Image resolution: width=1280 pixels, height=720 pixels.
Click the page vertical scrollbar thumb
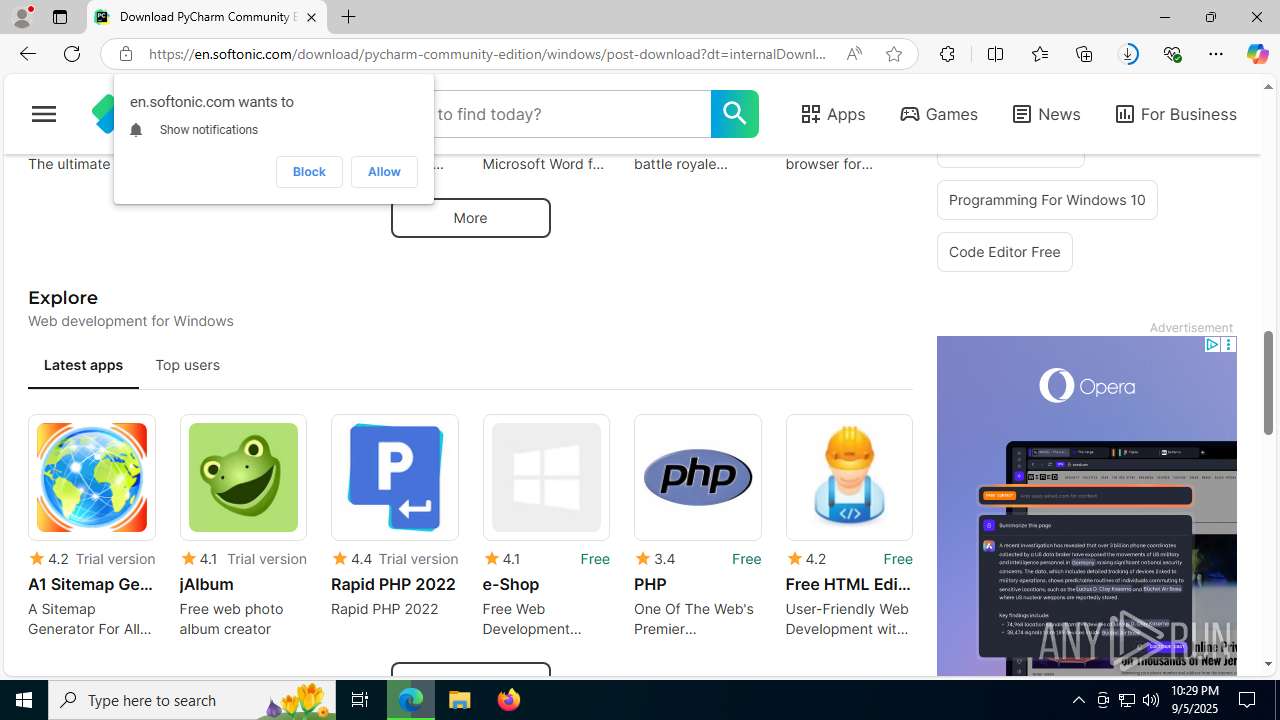(1268, 383)
